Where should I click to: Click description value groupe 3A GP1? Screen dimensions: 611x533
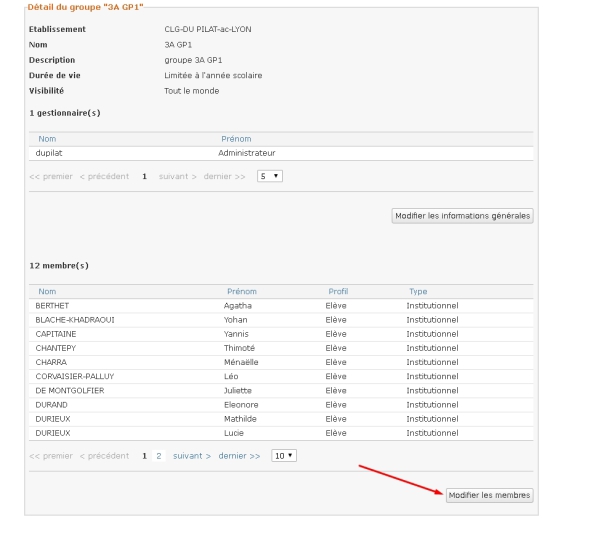click(x=193, y=60)
